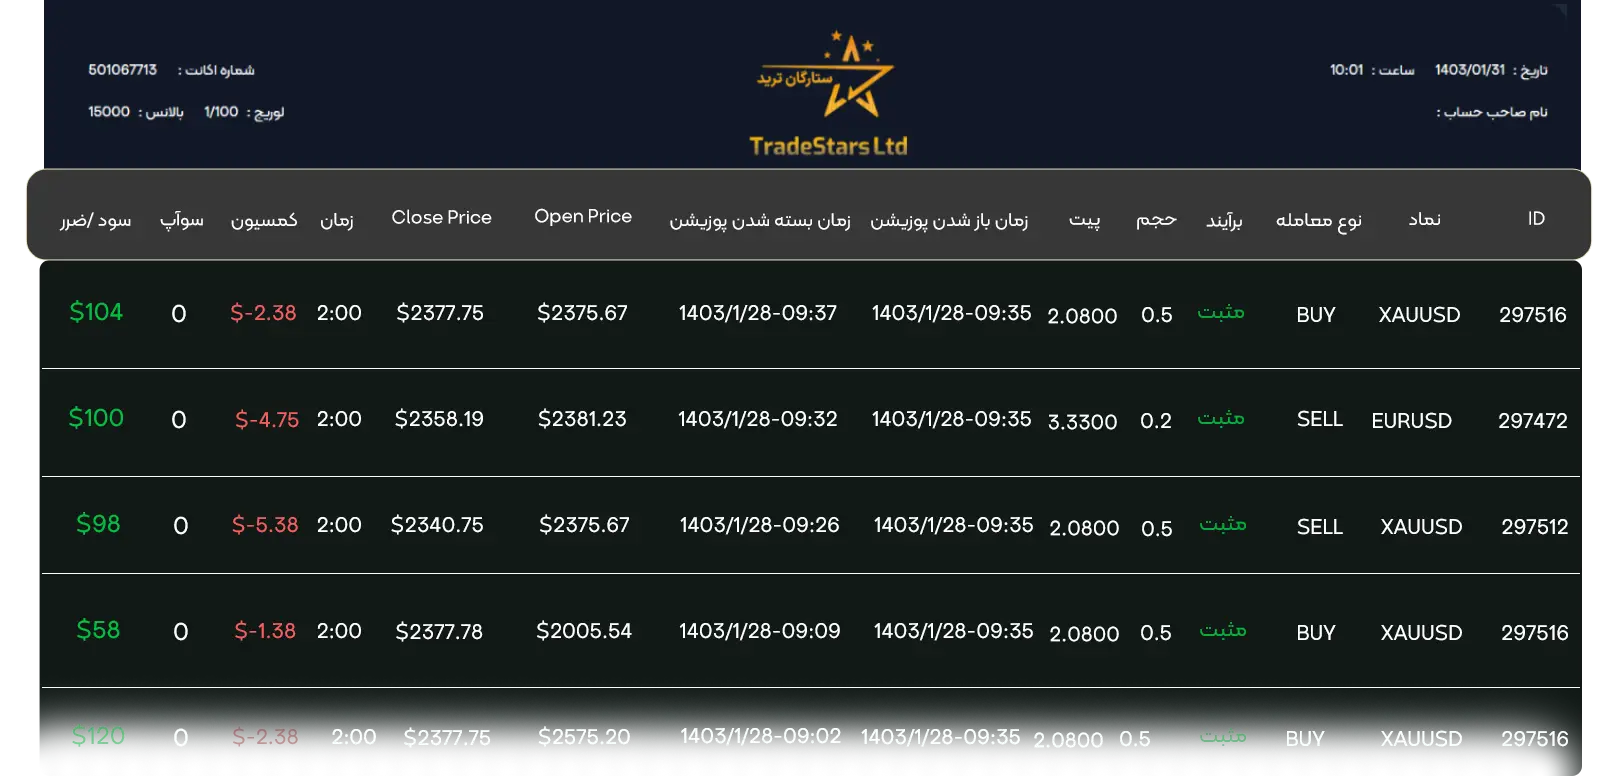Click مثبت result in the $58 row
The image size is (1610, 776).
pos(1222,630)
